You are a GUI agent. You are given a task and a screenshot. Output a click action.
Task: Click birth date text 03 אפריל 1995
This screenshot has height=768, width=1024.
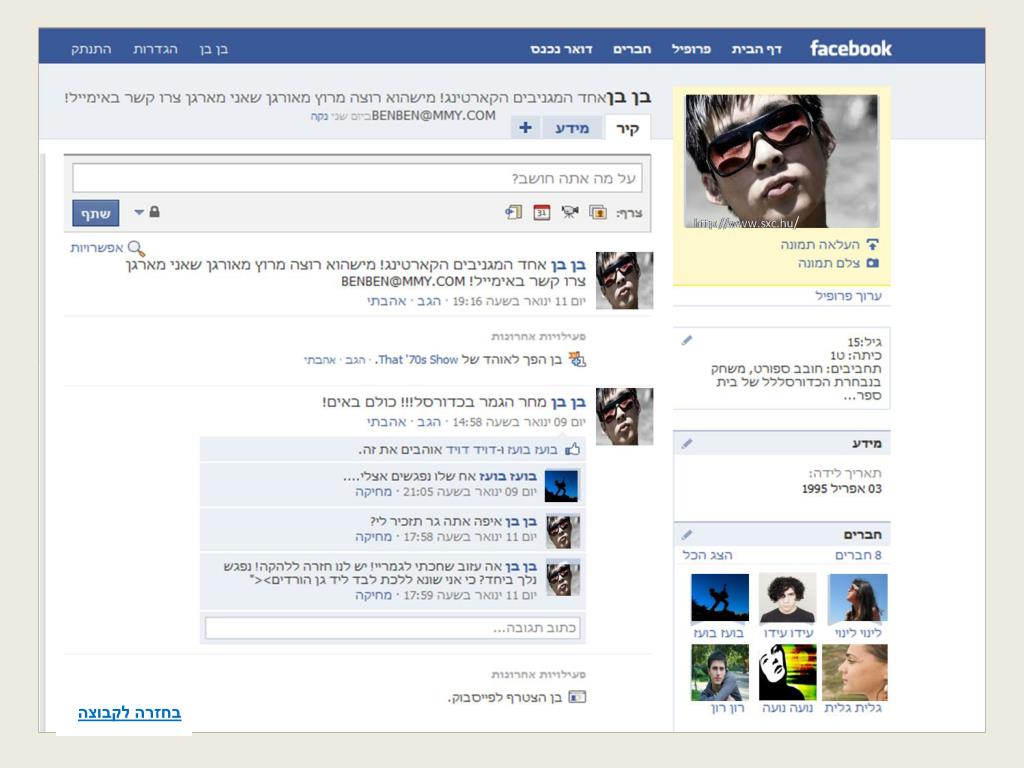(842, 489)
